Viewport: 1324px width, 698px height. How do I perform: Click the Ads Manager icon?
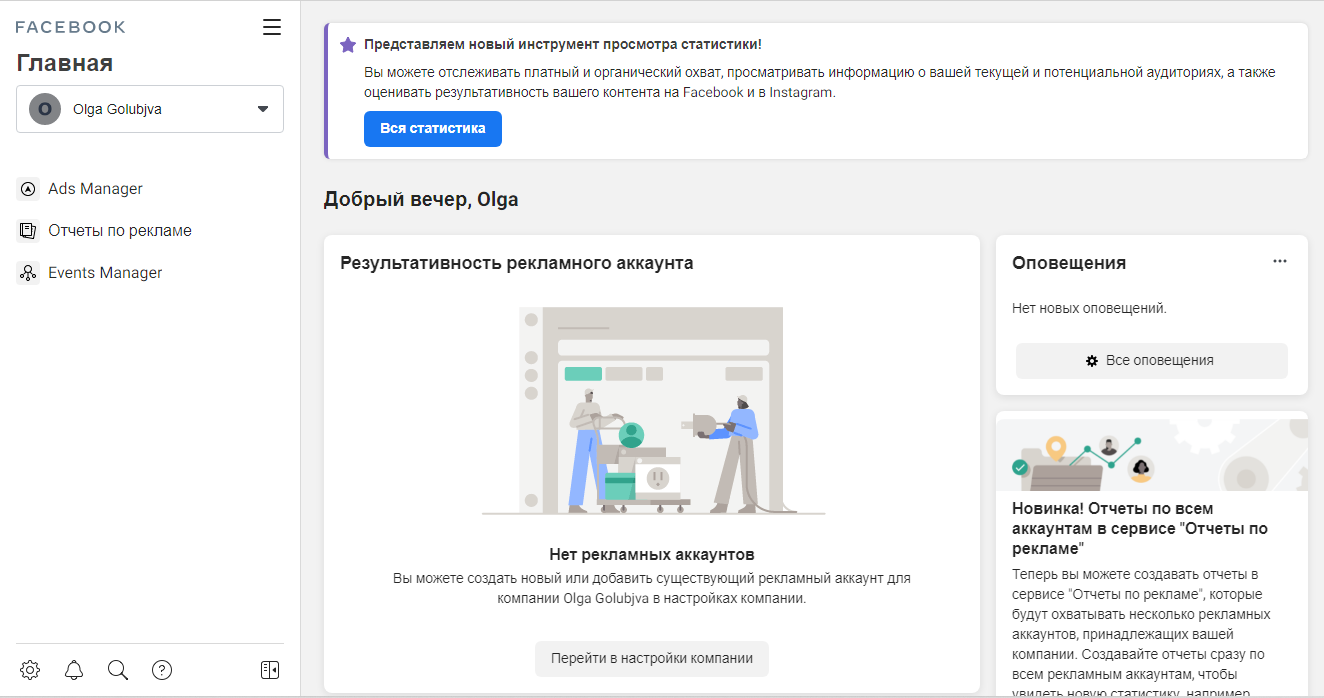[28, 189]
